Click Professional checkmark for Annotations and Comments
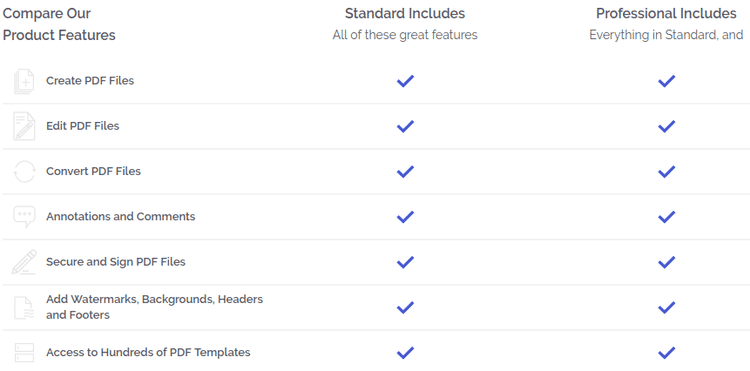 click(x=666, y=217)
